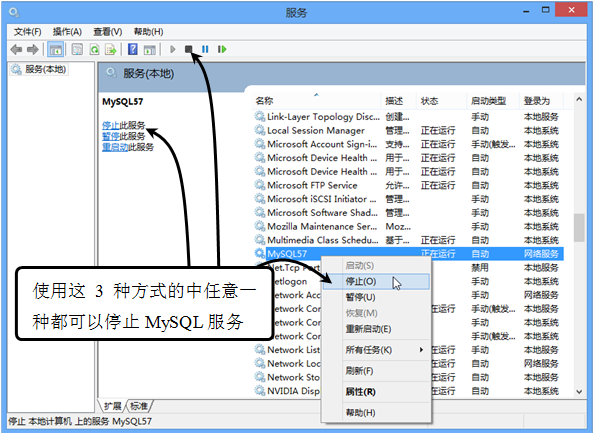Click the blue Help question-mark icon
Image resolution: width=596 pixels, height=436 pixels.
point(133,49)
